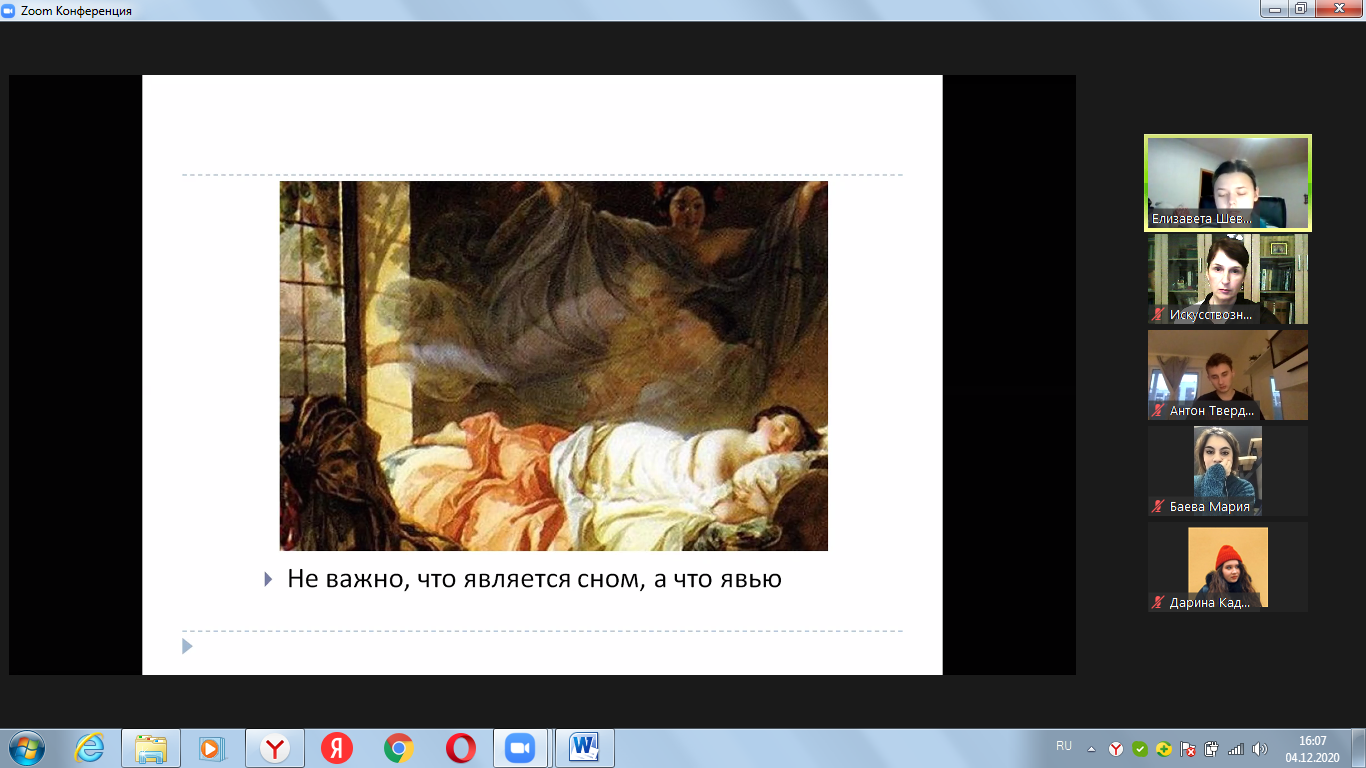Open the RU input language selector
This screenshot has height=768, width=1366.
tap(1063, 746)
